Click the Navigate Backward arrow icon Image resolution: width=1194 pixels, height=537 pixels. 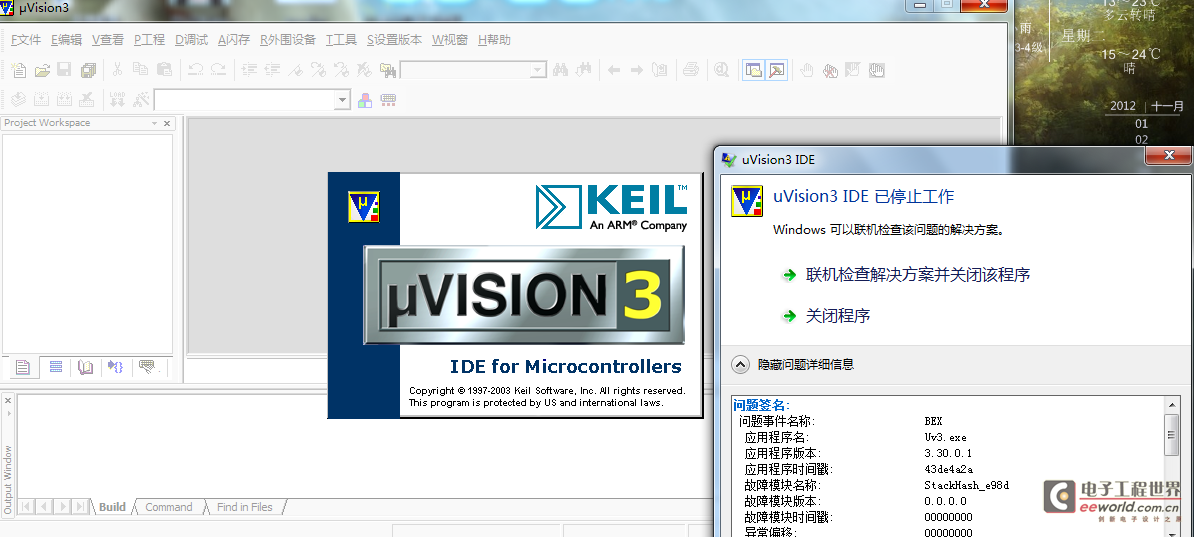pos(614,70)
